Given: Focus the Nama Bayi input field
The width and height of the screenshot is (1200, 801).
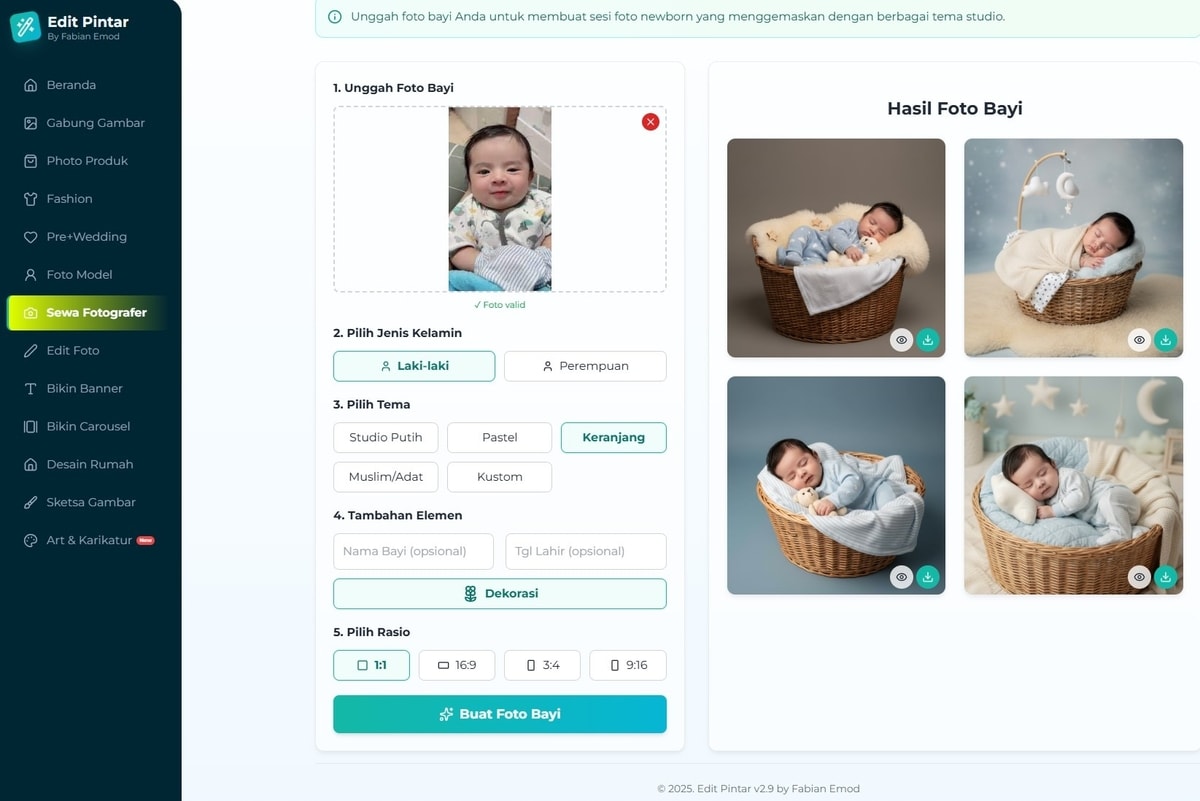Looking at the screenshot, I should [x=413, y=551].
